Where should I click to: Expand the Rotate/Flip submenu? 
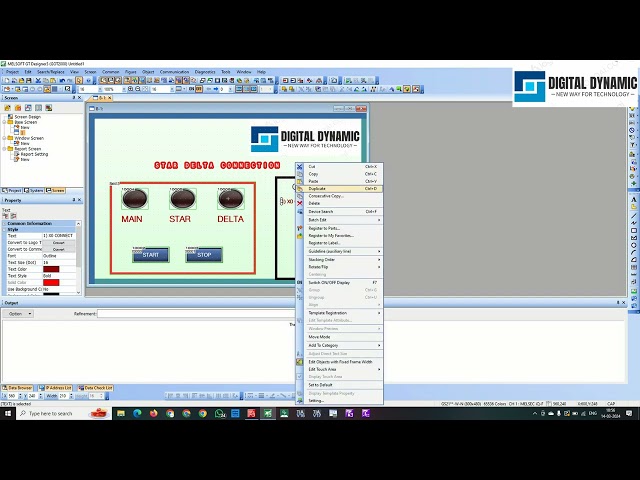[x=344, y=267]
